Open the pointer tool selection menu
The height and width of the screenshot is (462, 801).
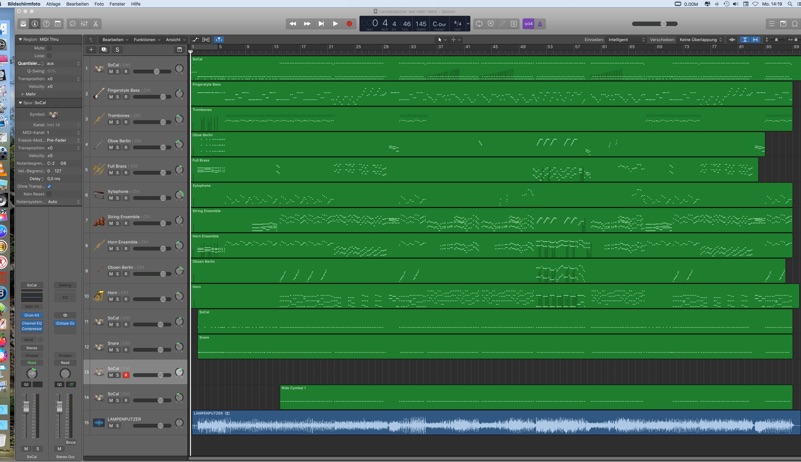click(x=441, y=39)
